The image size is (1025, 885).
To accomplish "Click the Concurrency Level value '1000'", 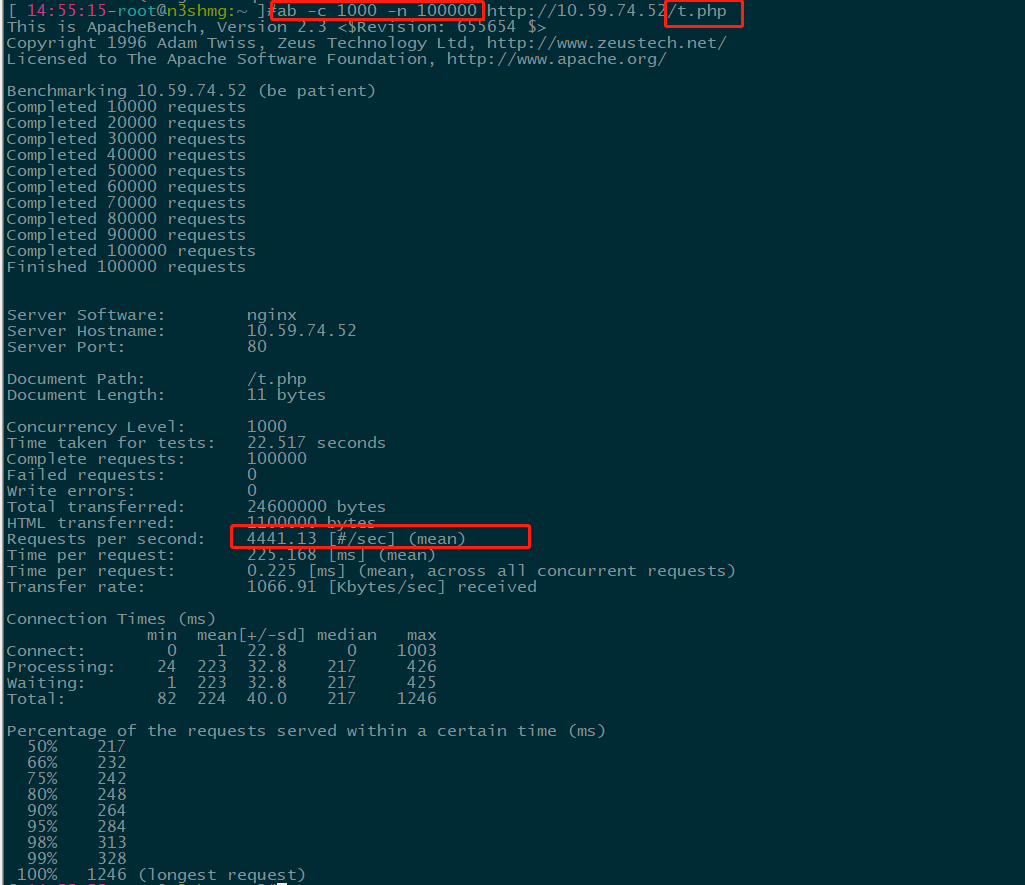I will (x=267, y=427).
